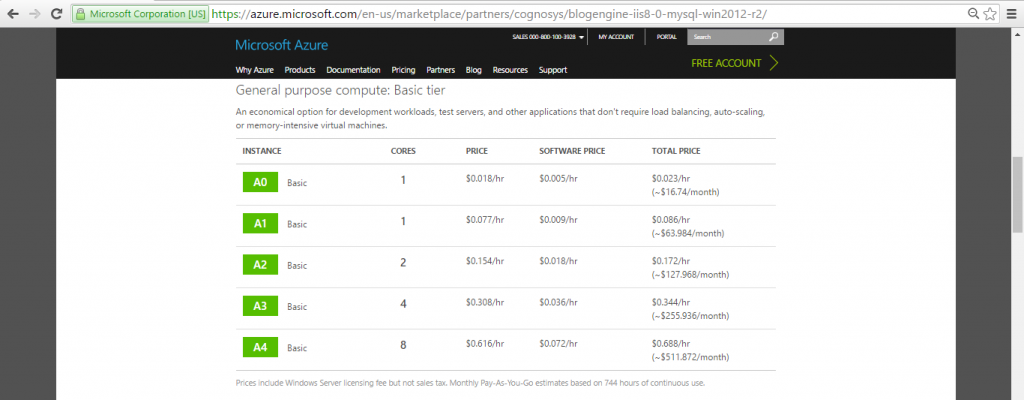Image resolution: width=1024 pixels, height=400 pixels.
Task: Open the Pricing menu item
Action: pos(403,70)
